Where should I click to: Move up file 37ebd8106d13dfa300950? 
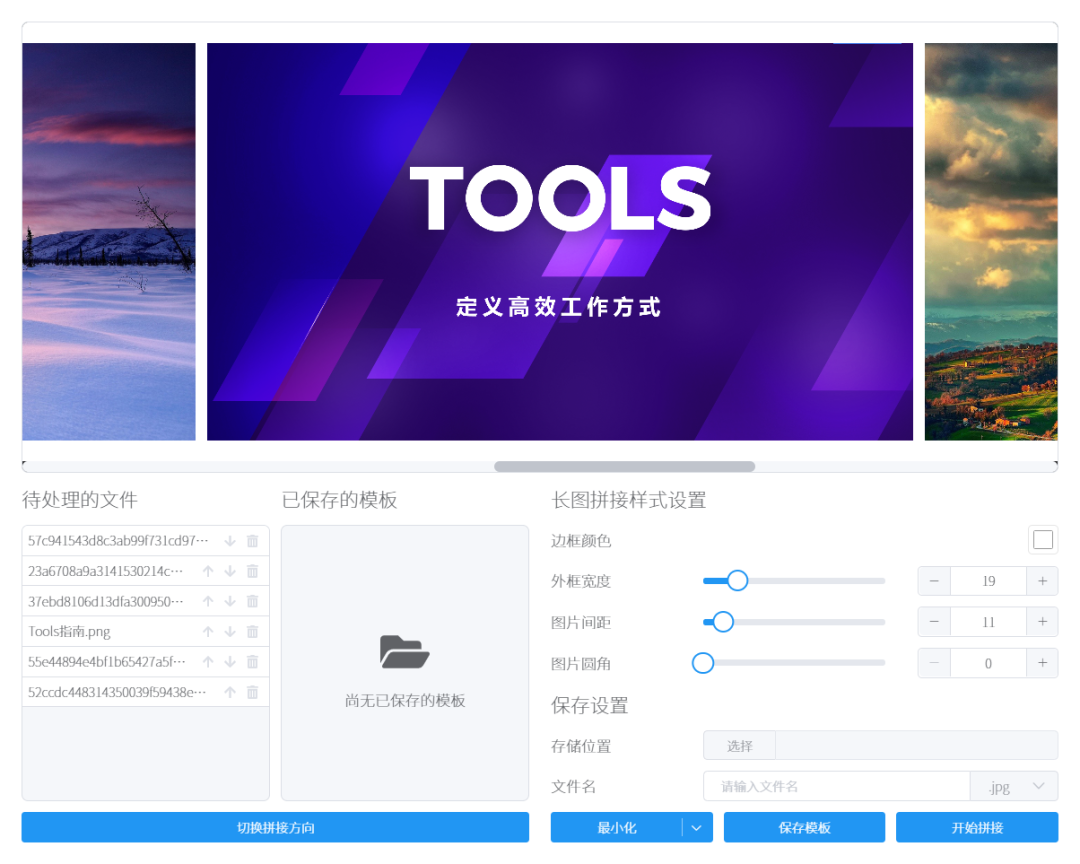tap(208, 602)
